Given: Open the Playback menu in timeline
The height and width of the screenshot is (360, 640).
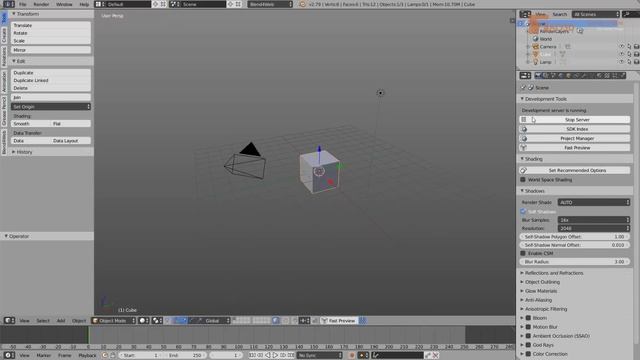Looking at the screenshot, I should tap(87, 356).
